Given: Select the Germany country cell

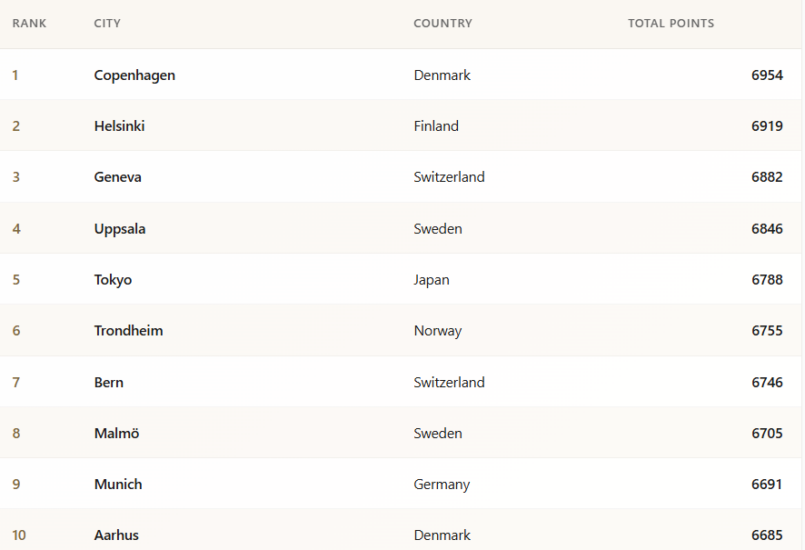Looking at the screenshot, I should pyautogui.click(x=441, y=484).
